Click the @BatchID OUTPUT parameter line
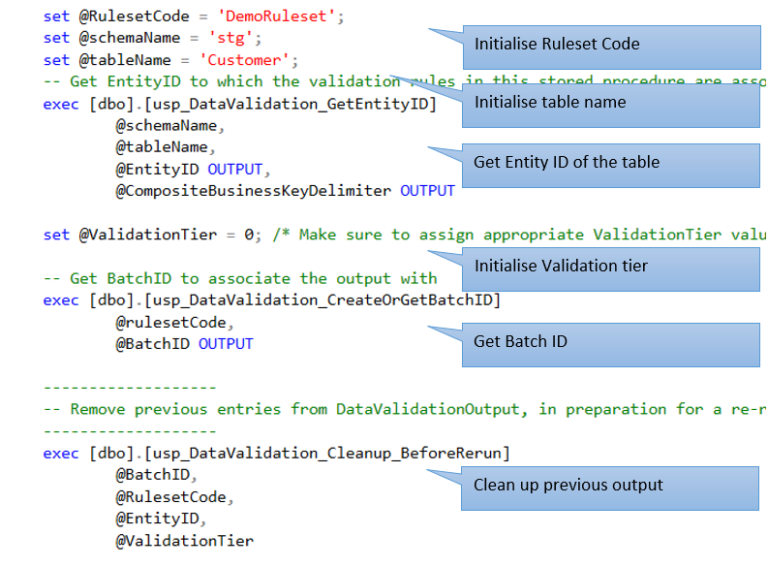Image resolution: width=768 pixels, height=567 pixels. tap(184, 344)
